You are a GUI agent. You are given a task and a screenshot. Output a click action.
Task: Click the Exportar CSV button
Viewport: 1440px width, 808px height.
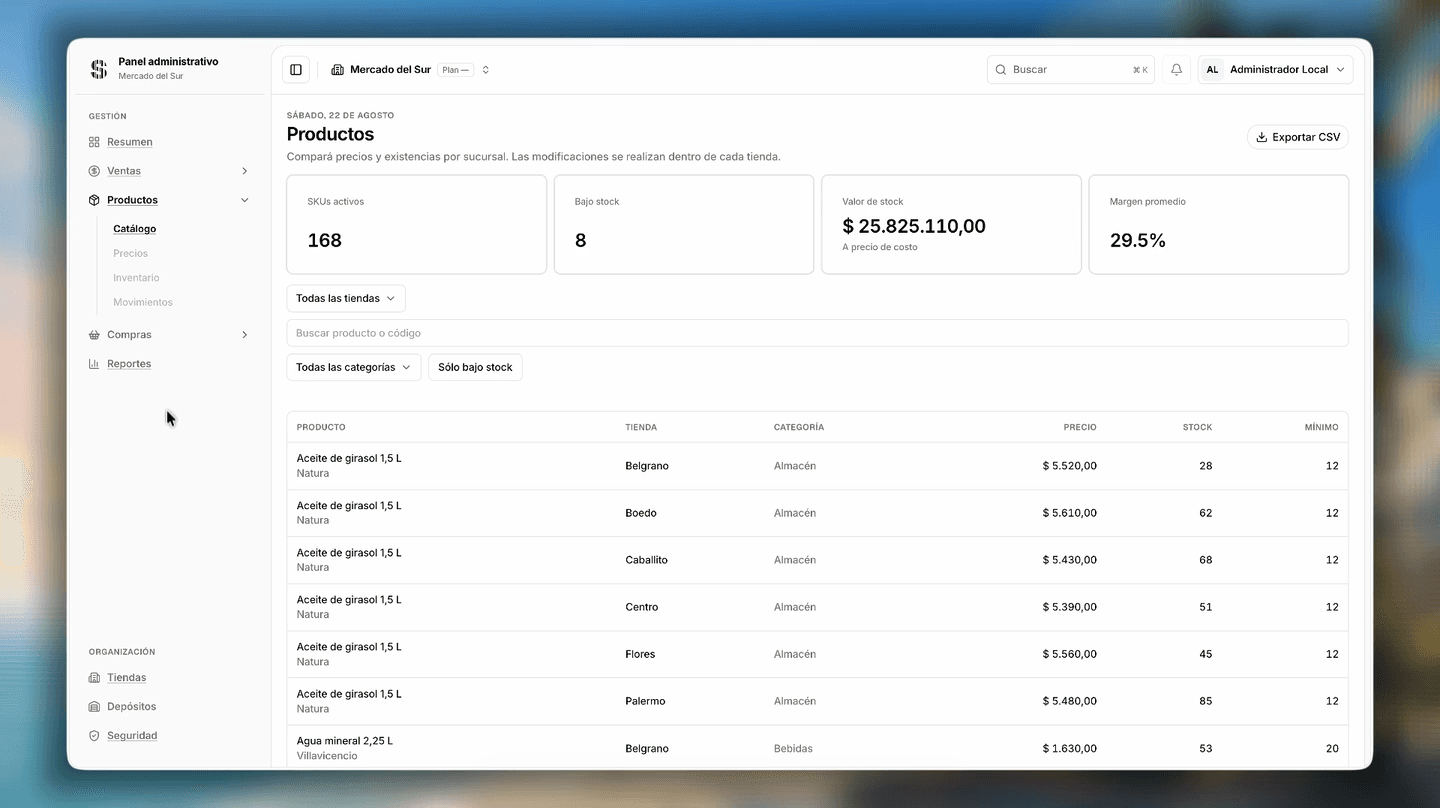pyautogui.click(x=1298, y=137)
